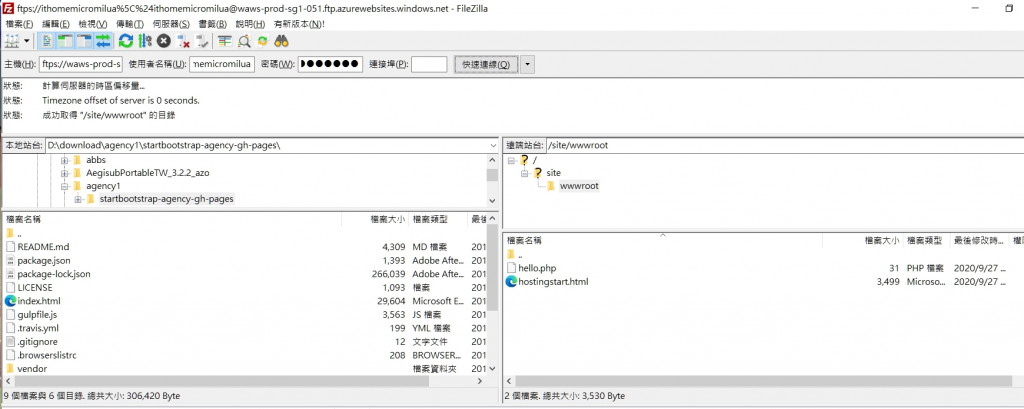
Task: Collapse the remote root / node
Action: click(x=511, y=160)
